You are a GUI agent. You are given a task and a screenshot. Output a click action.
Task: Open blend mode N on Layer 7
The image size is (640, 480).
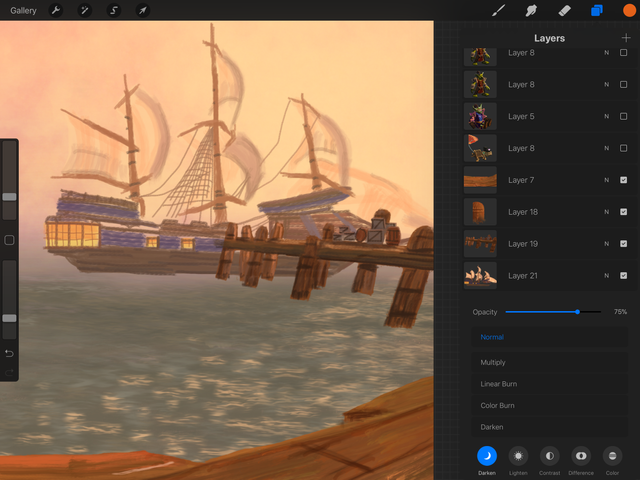[607, 180]
